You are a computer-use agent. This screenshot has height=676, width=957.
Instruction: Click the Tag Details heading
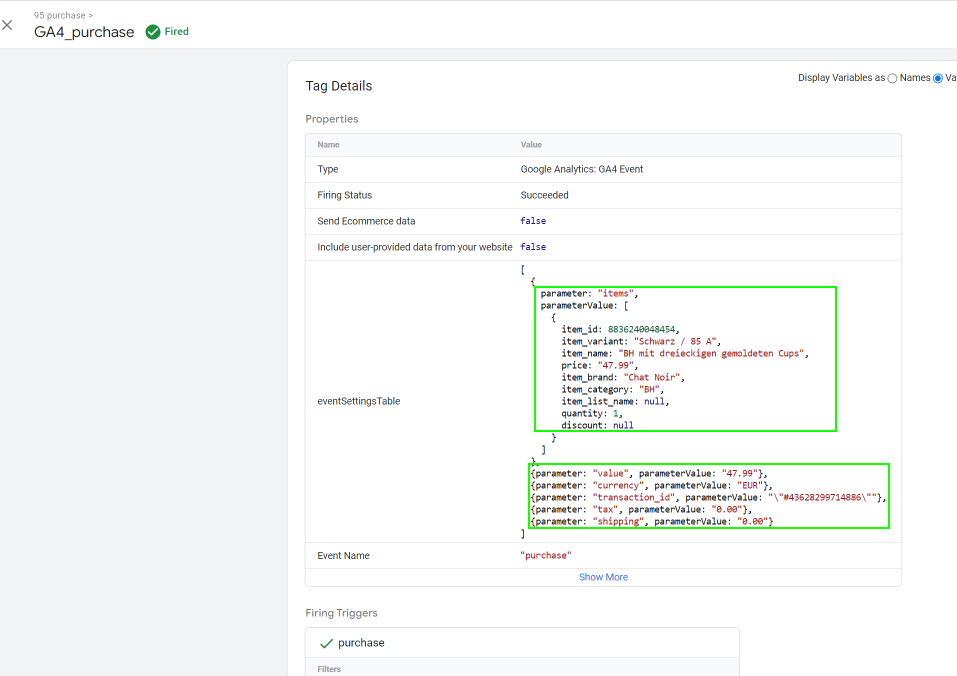point(339,86)
